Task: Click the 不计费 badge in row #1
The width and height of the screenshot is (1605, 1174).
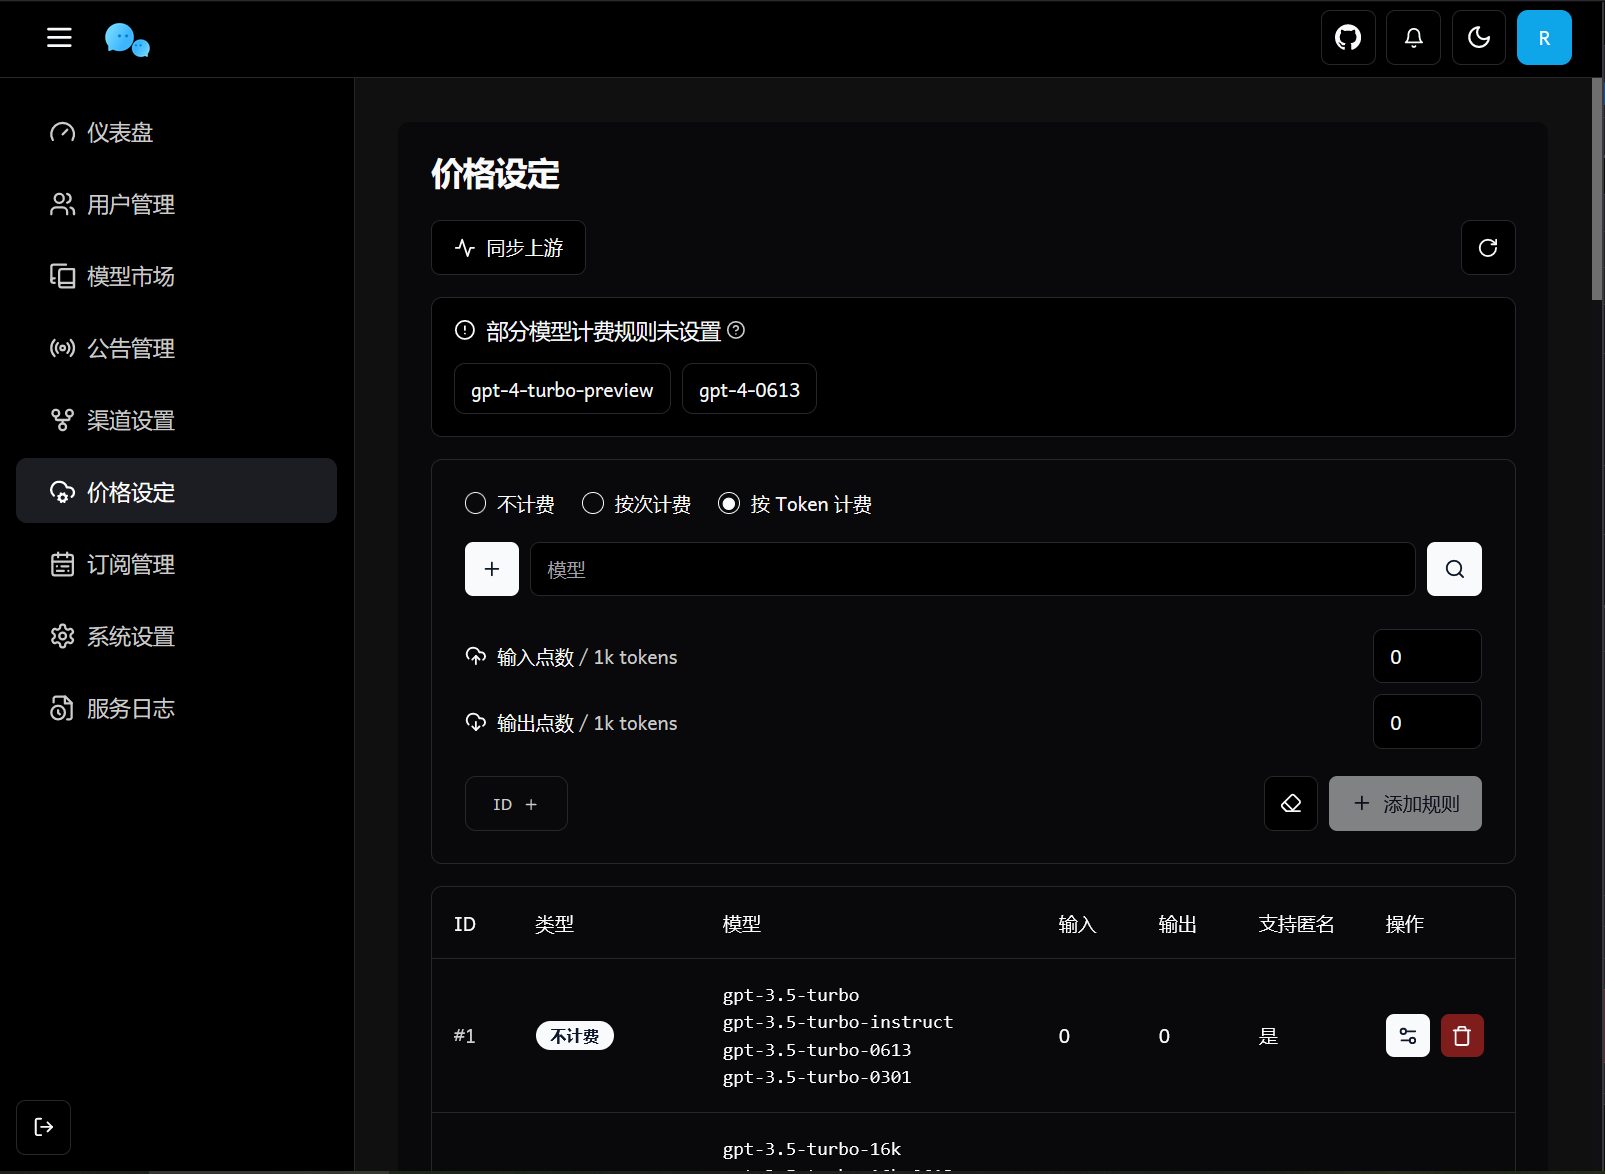Action: click(575, 1036)
